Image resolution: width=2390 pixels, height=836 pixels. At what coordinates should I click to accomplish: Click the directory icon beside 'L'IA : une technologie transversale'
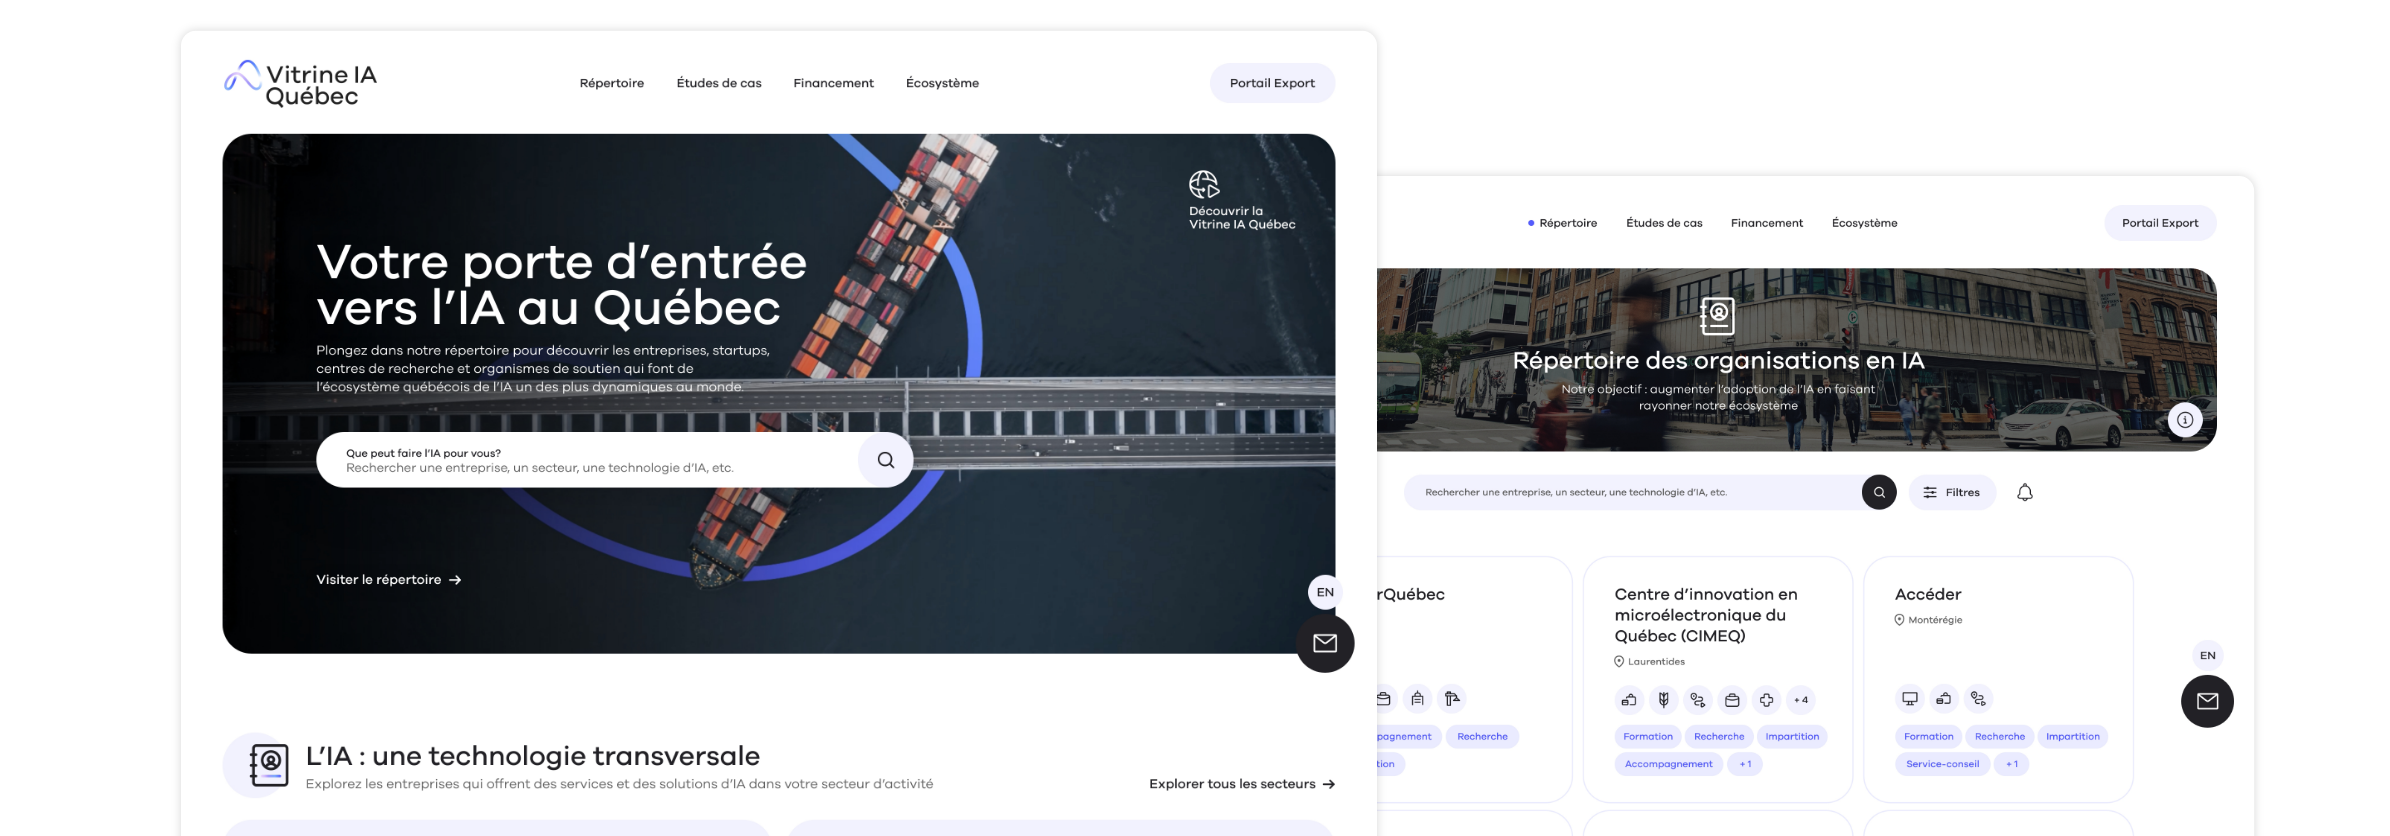coord(269,765)
